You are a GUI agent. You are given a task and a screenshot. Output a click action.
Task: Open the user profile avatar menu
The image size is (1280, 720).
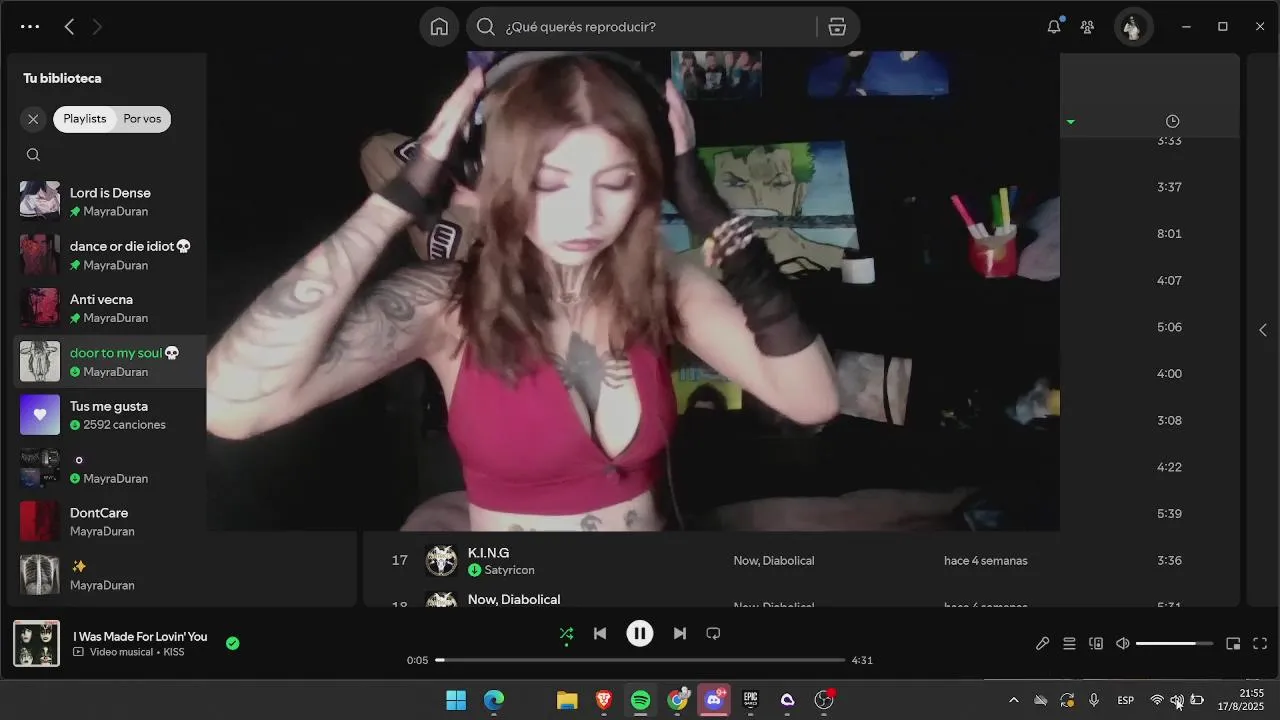tap(1132, 27)
